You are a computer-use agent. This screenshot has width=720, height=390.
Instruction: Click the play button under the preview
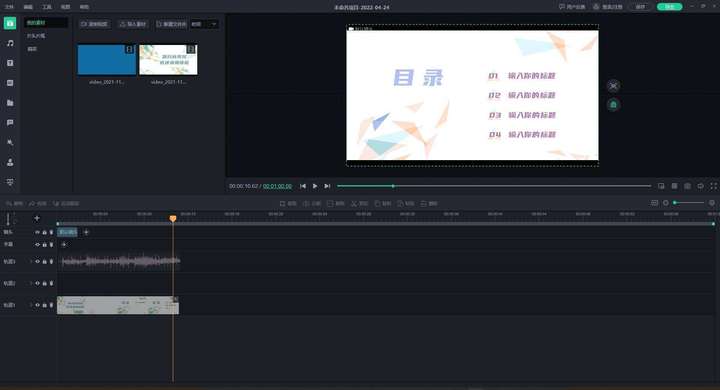coord(315,186)
